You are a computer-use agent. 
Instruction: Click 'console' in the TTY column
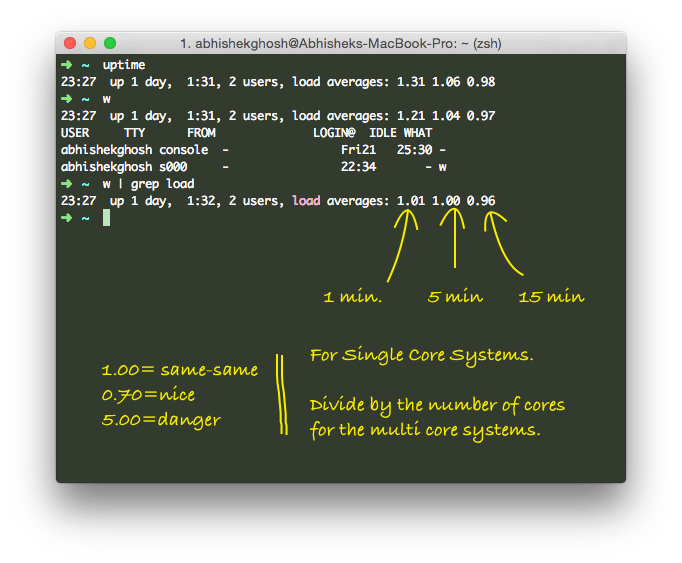(x=184, y=150)
